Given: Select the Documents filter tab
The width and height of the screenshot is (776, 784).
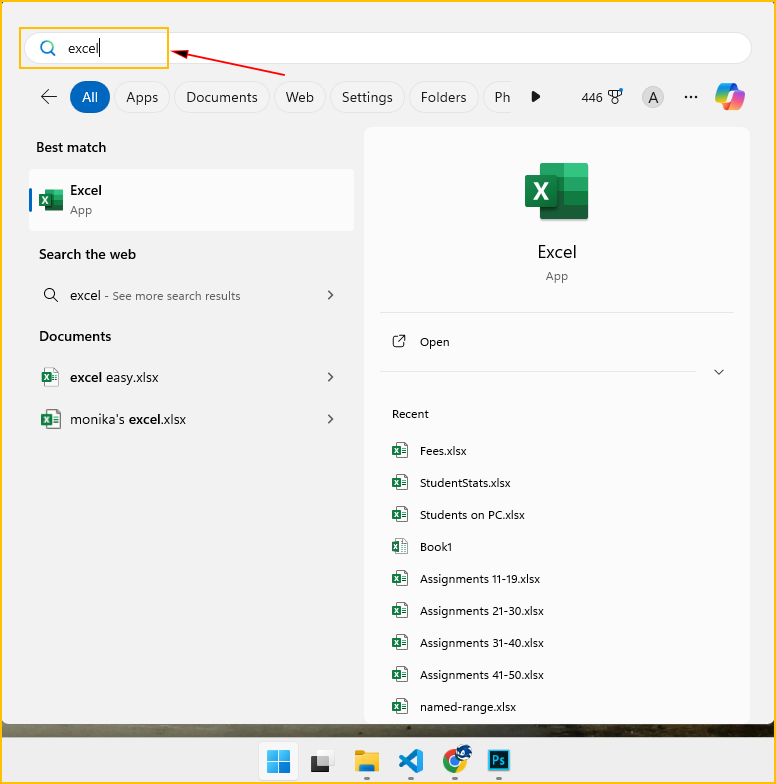Looking at the screenshot, I should click(x=222, y=97).
